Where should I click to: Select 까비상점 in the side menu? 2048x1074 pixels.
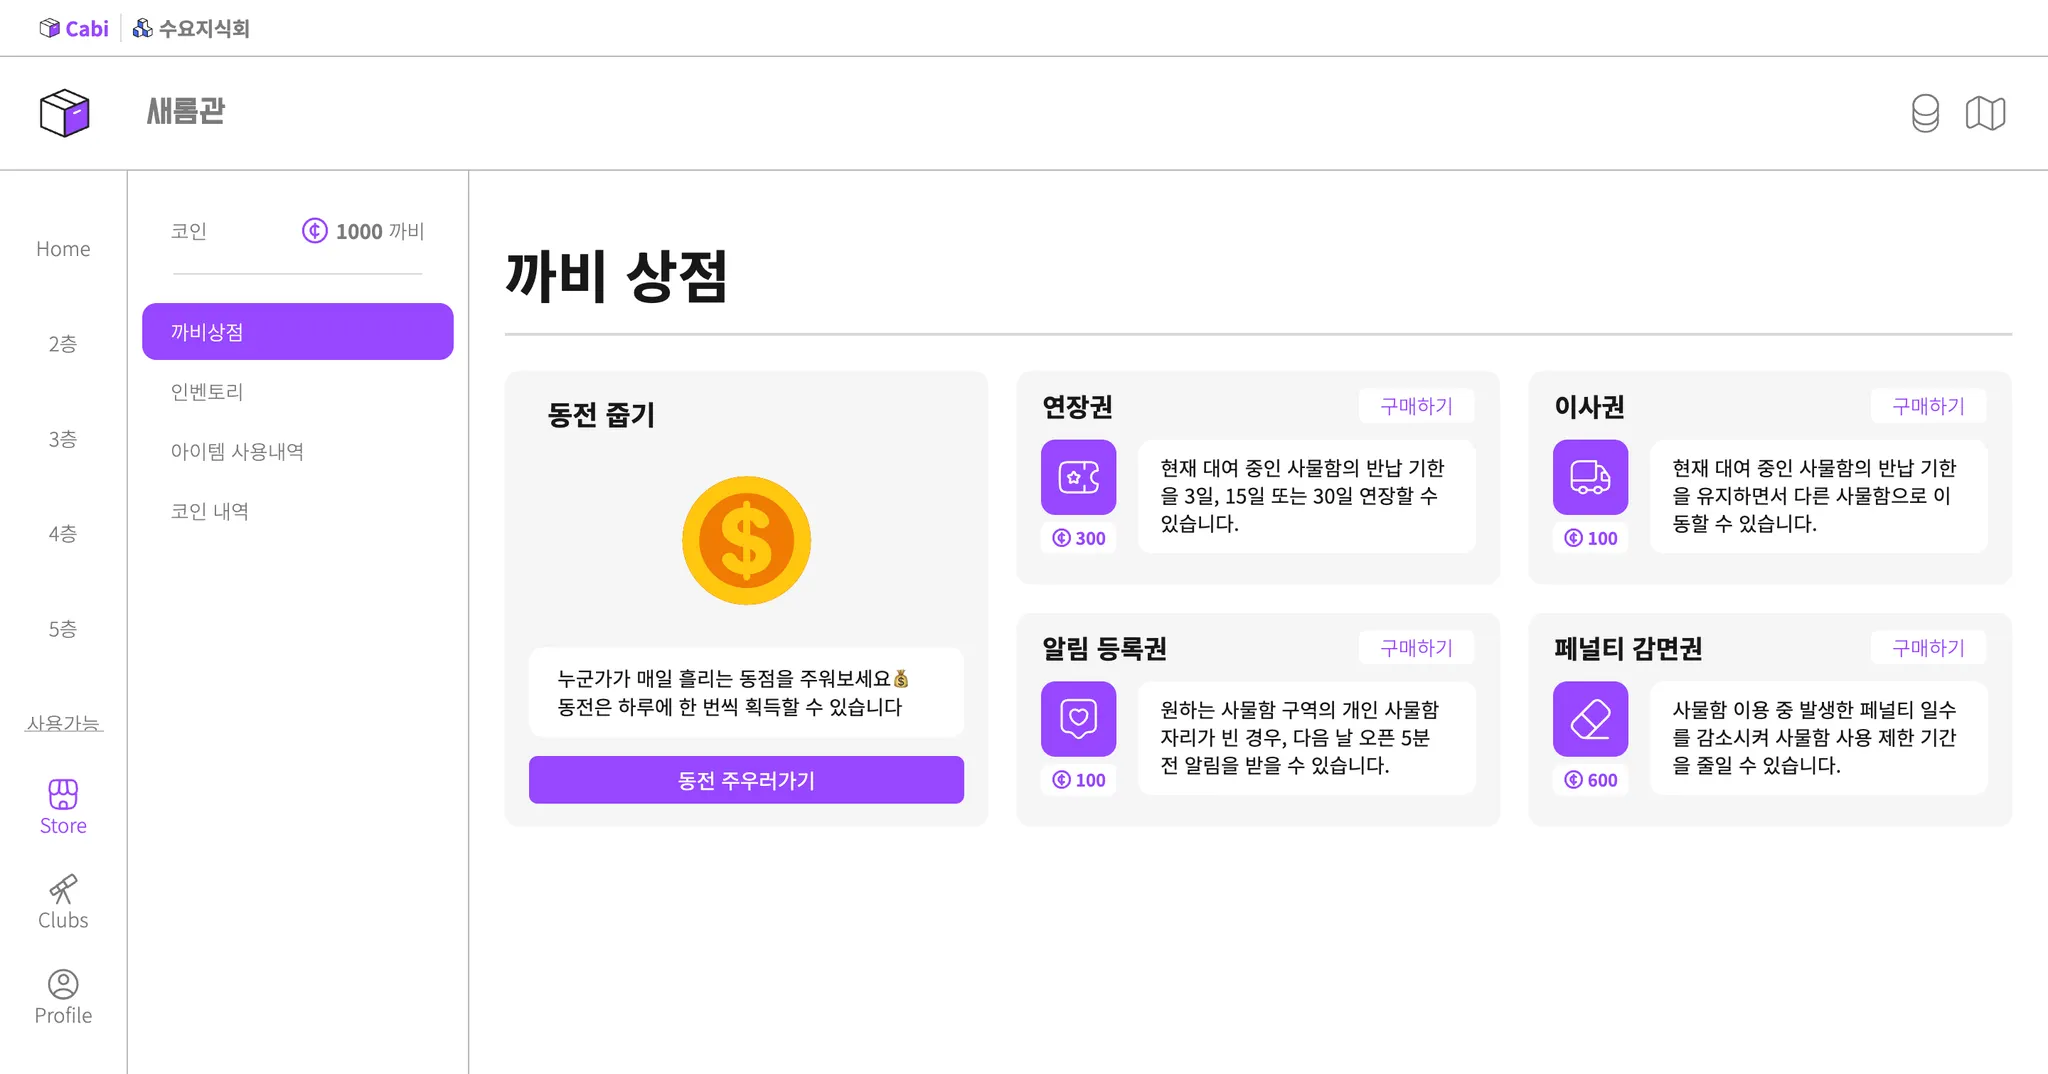[x=297, y=332]
